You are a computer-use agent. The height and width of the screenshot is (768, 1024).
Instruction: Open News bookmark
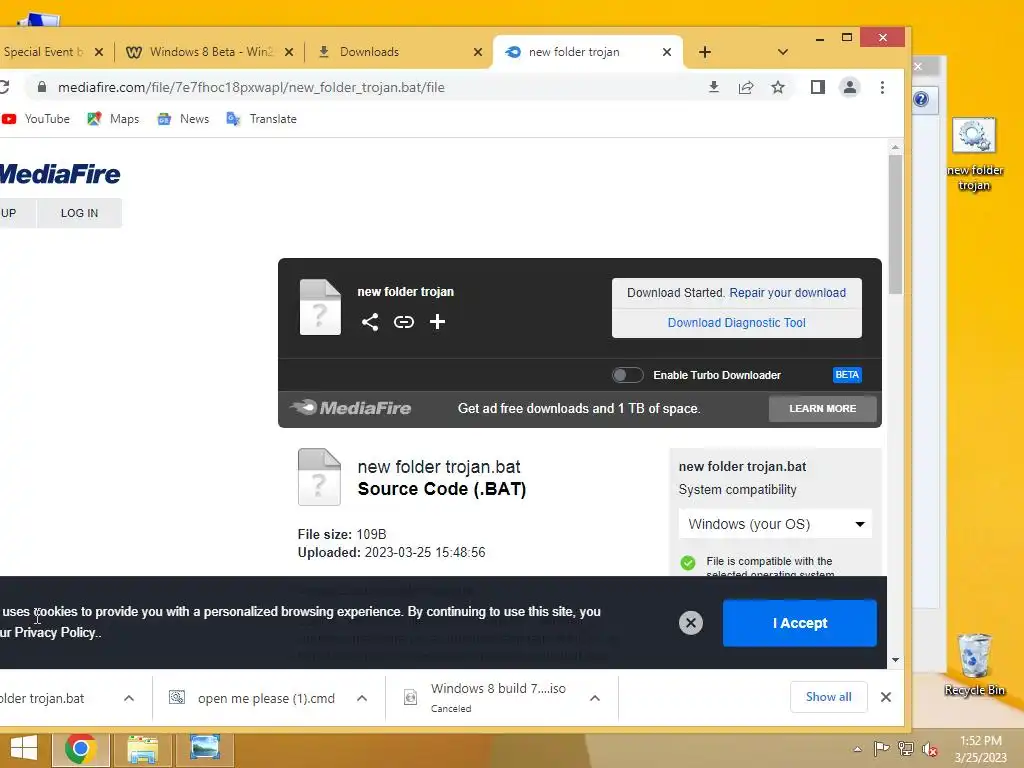pyautogui.click(x=183, y=119)
